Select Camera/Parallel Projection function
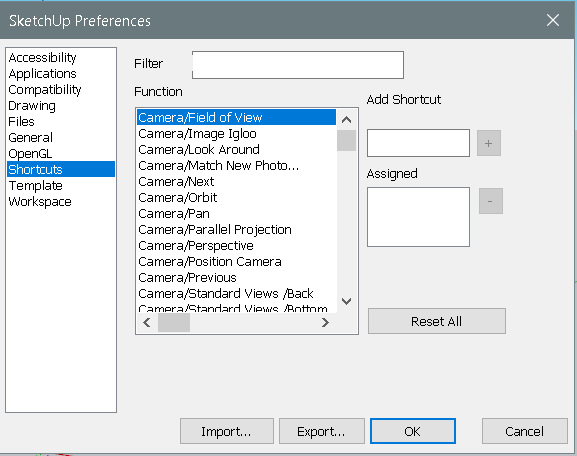Viewport: 577px width, 456px height. 236,230
